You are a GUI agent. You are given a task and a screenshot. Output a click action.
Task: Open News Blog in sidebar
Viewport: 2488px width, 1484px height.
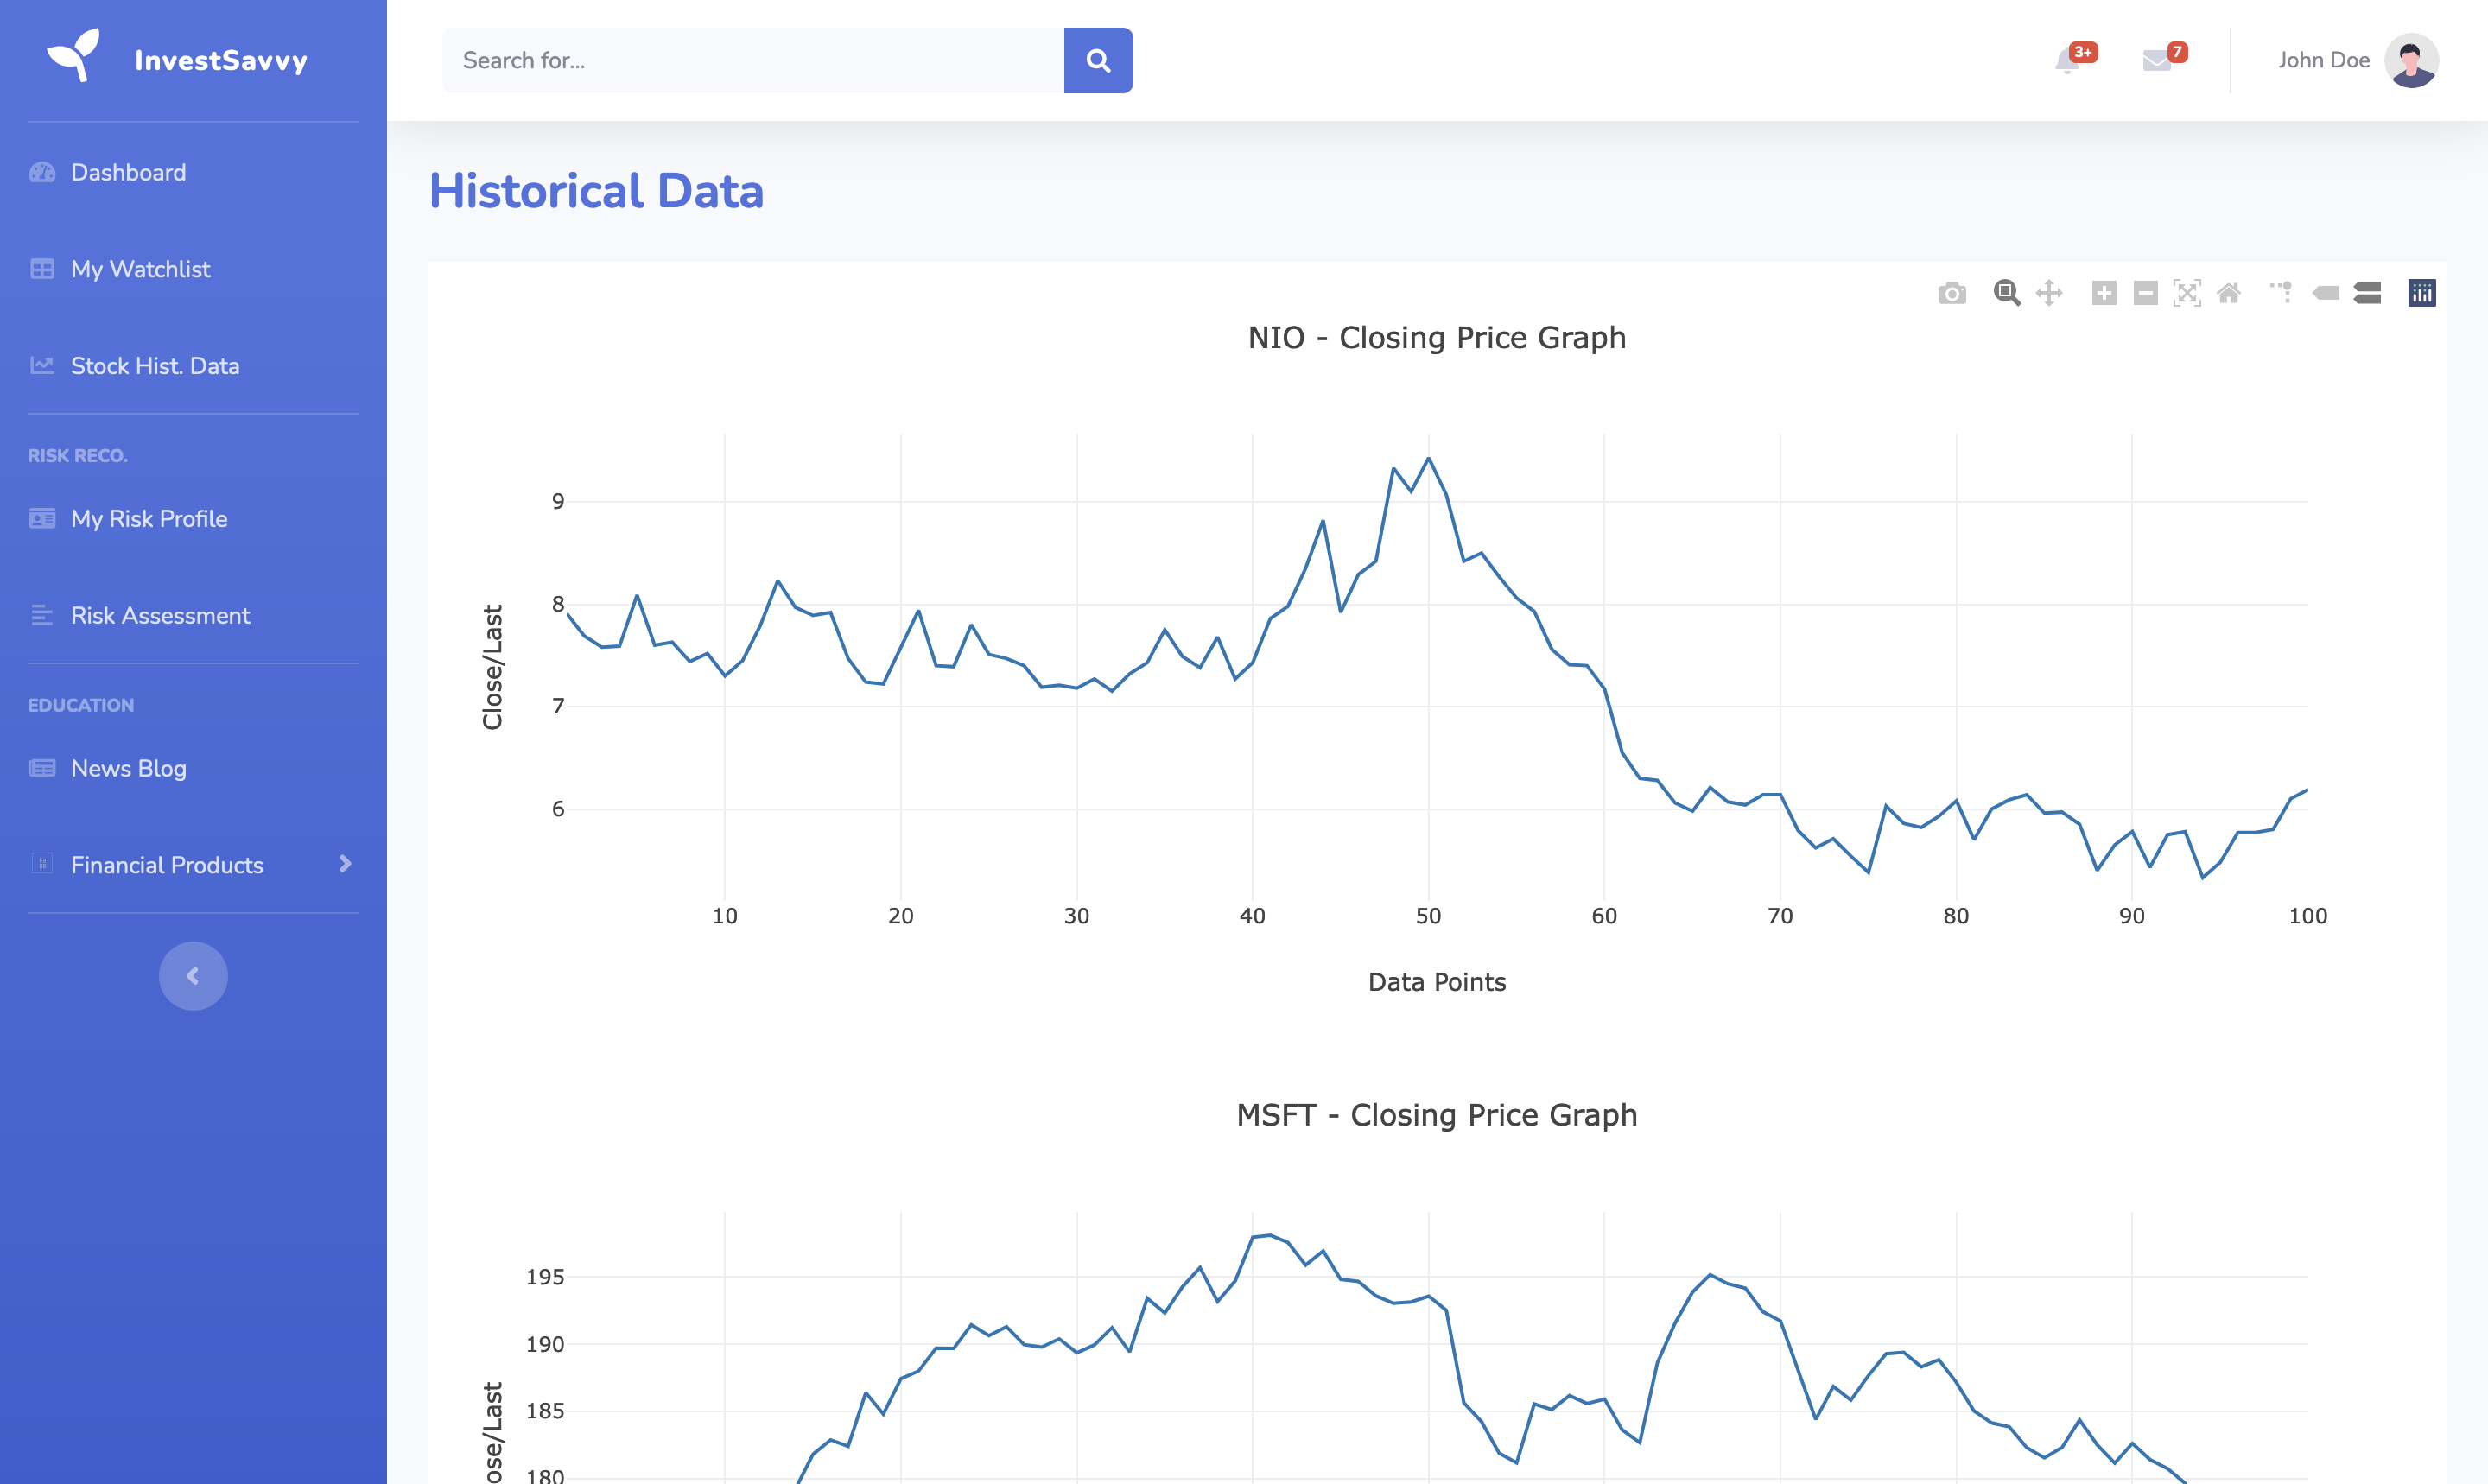pyautogui.click(x=193, y=769)
